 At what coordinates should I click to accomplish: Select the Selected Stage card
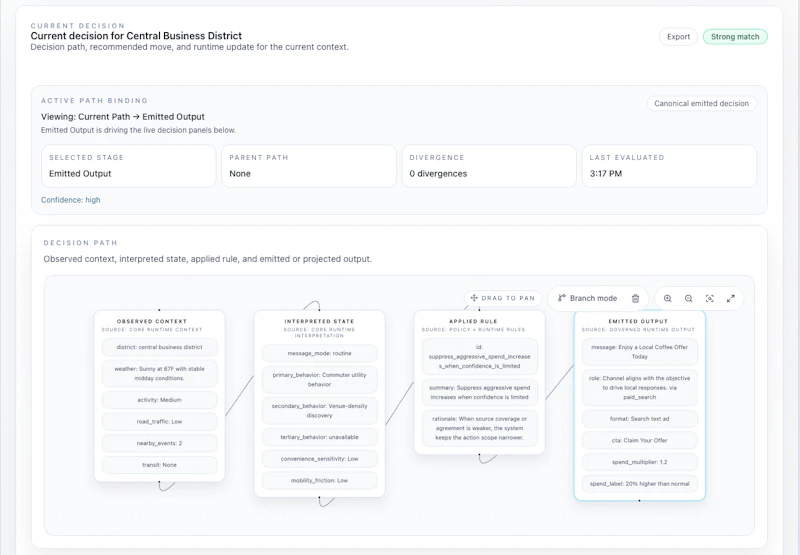(129, 166)
